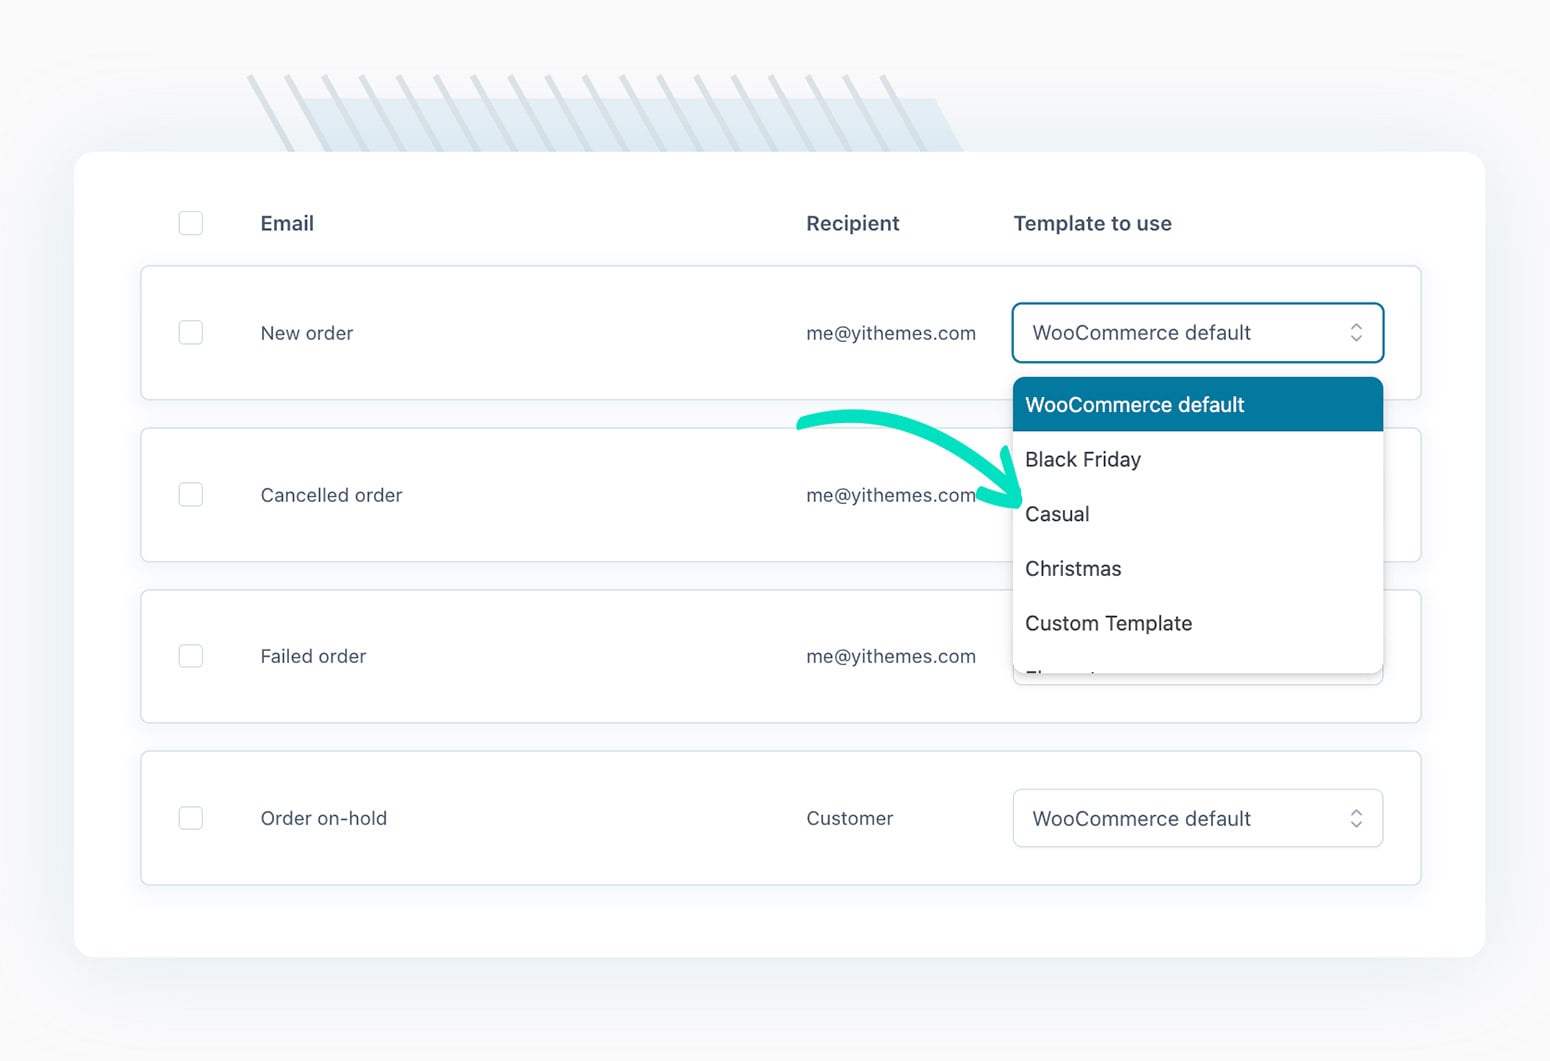The image size is (1550, 1061).
Task: Click the Template to use column header
Action: click(1093, 223)
